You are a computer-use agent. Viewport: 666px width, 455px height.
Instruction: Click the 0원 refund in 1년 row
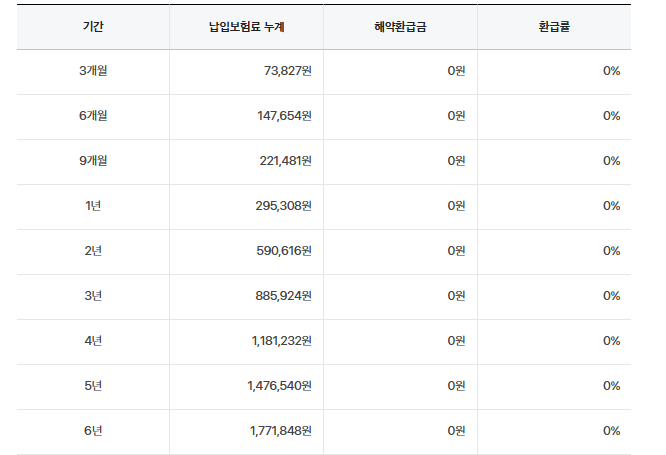[457, 206]
